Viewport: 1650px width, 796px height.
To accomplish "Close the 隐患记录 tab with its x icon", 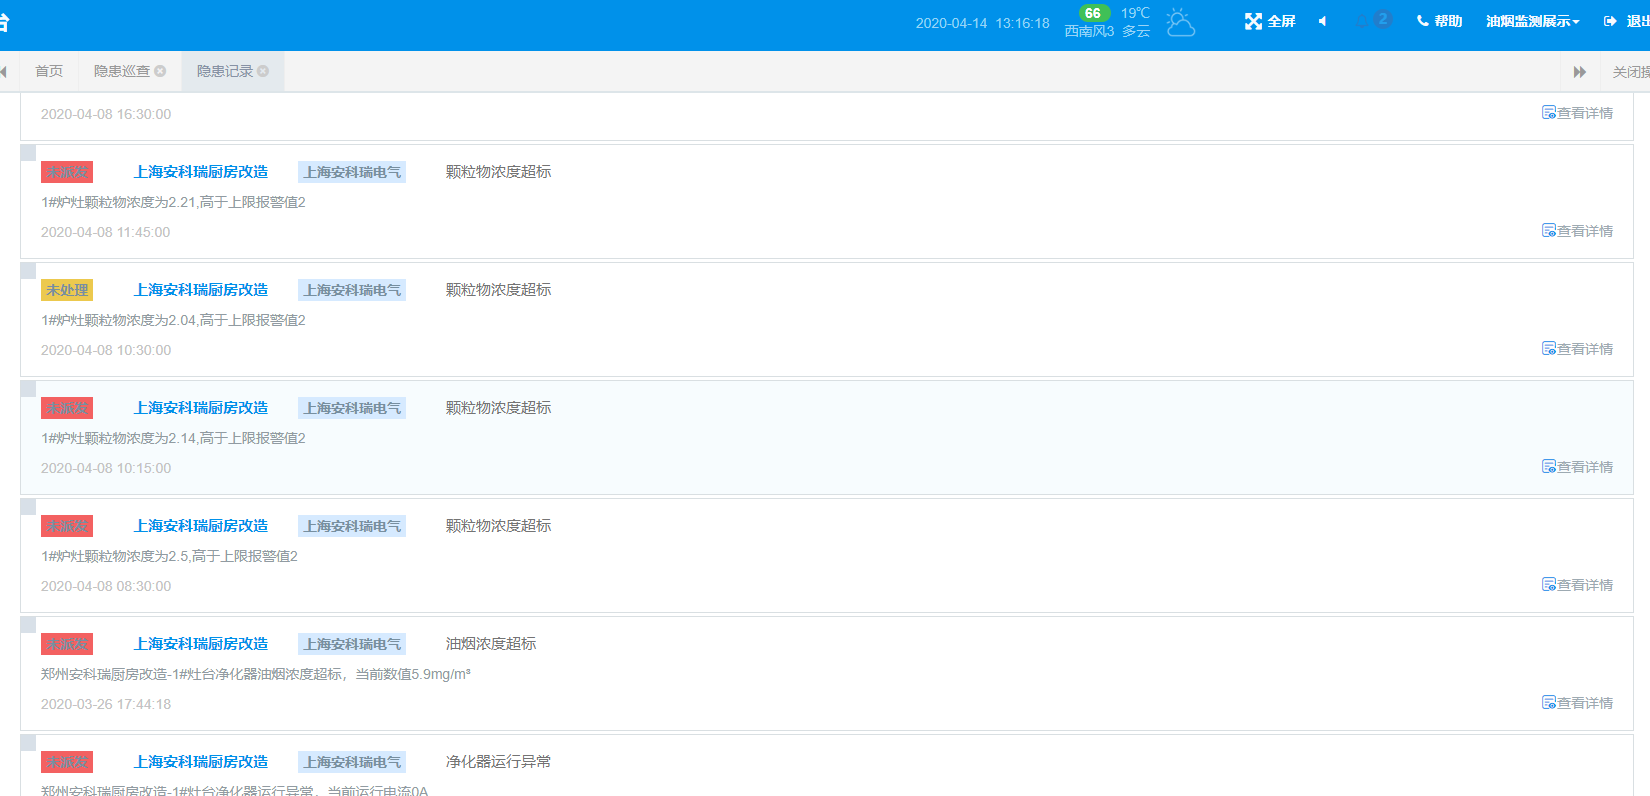I will click(263, 71).
